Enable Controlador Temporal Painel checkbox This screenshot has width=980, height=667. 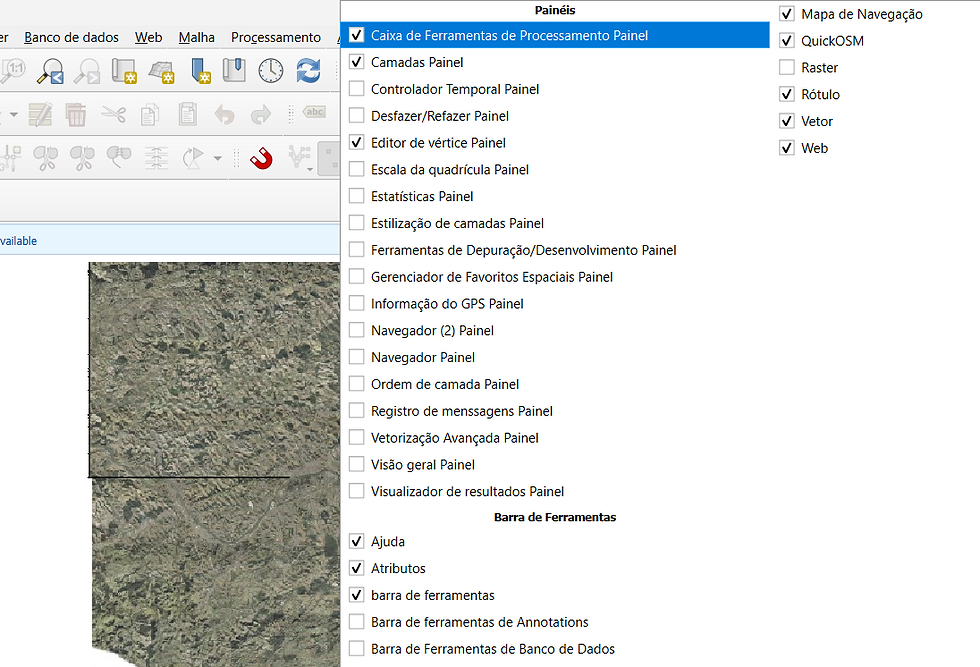pos(356,89)
